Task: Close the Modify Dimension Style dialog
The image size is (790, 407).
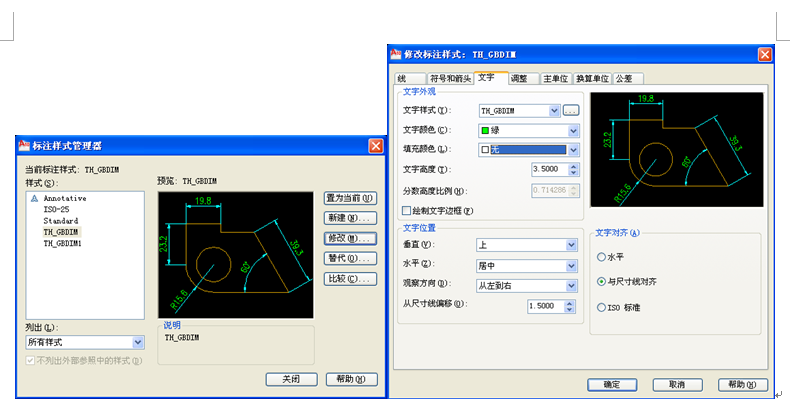Action: [x=764, y=55]
